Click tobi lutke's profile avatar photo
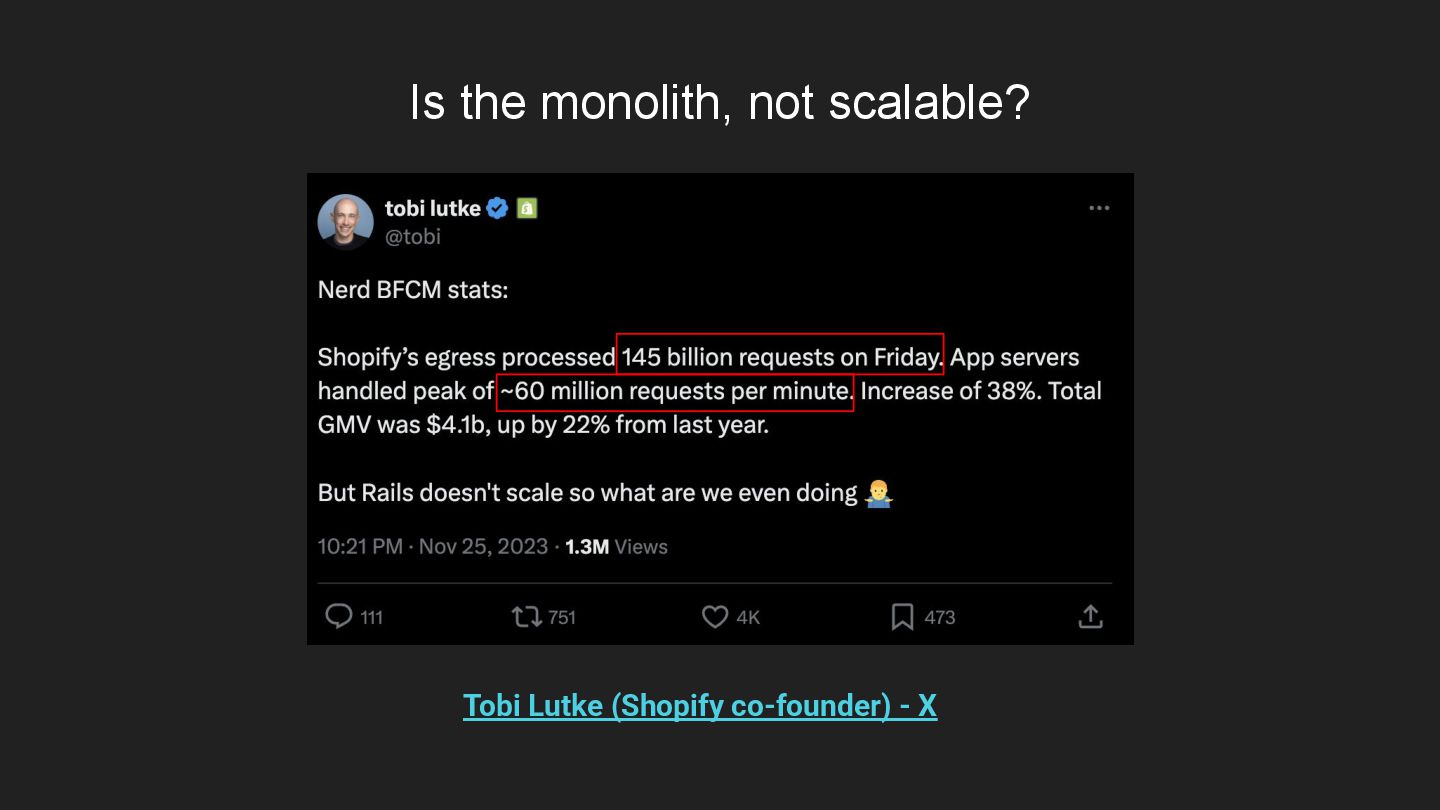 click(345, 221)
